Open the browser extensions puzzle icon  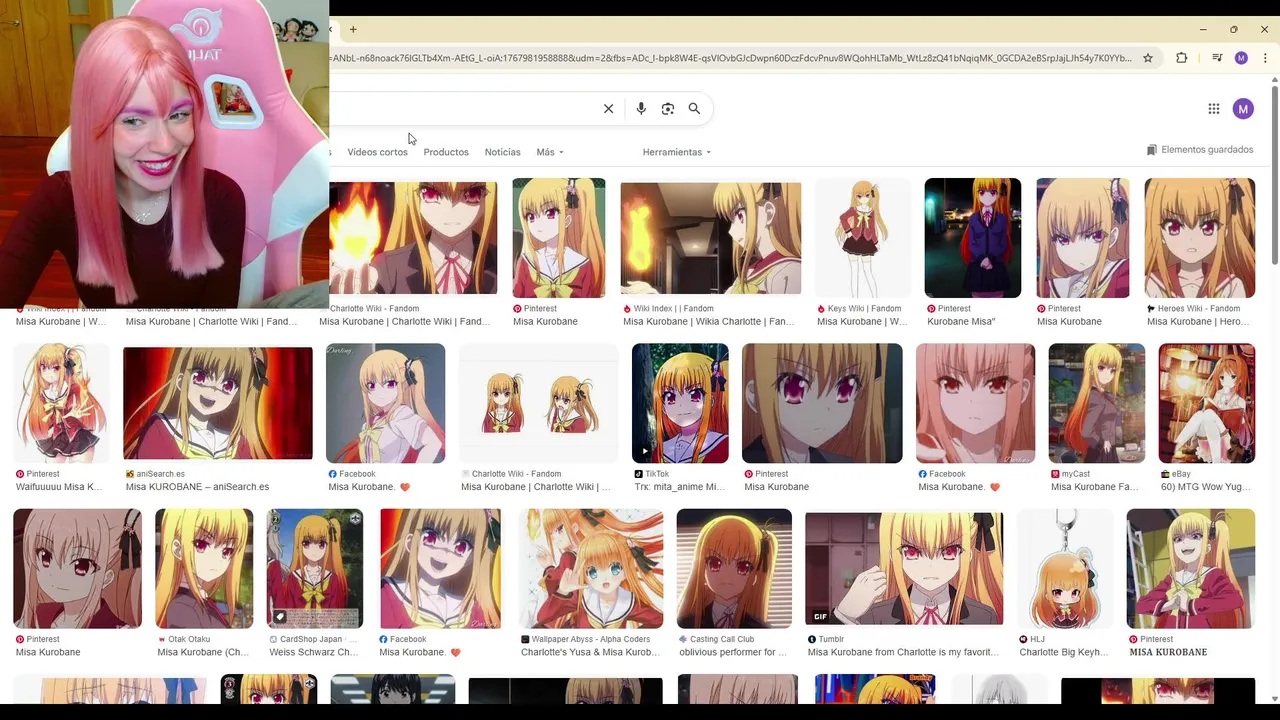click(1181, 58)
